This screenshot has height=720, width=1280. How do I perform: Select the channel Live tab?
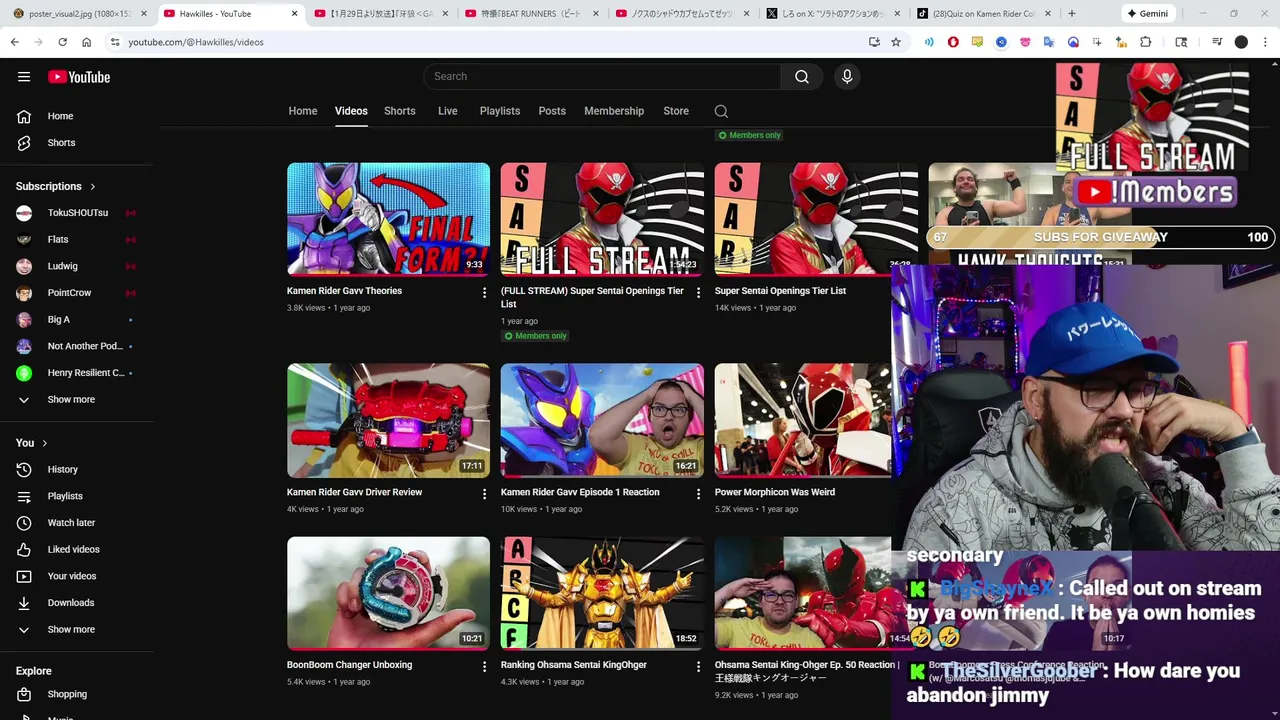pyautogui.click(x=448, y=111)
